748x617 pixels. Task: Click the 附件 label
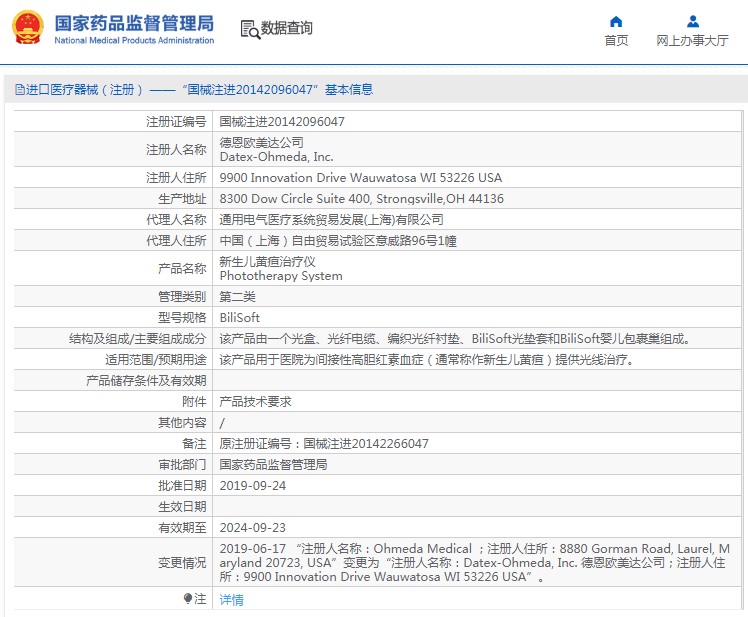coord(194,402)
